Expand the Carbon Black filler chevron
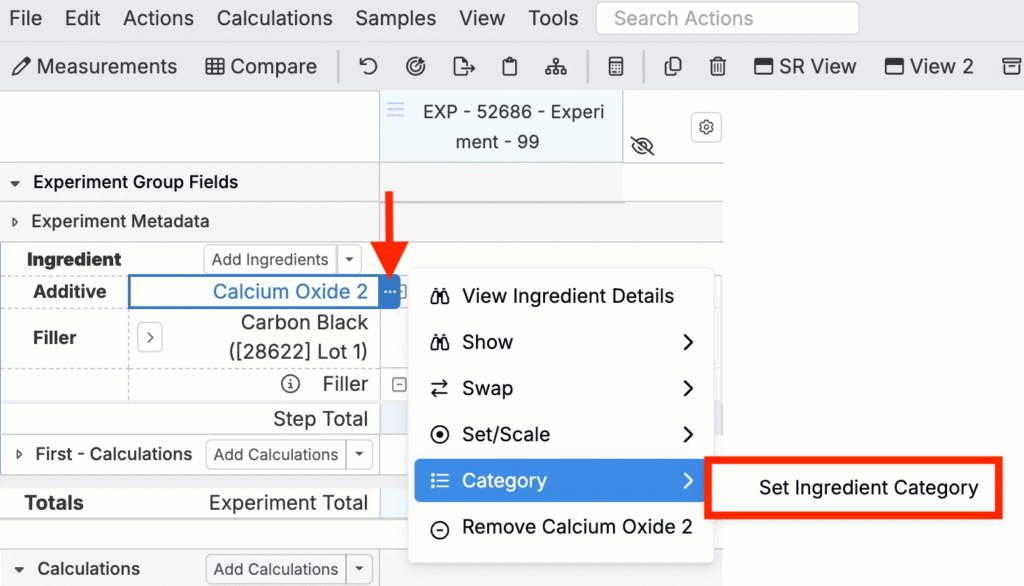This screenshot has width=1024, height=586. [150, 338]
